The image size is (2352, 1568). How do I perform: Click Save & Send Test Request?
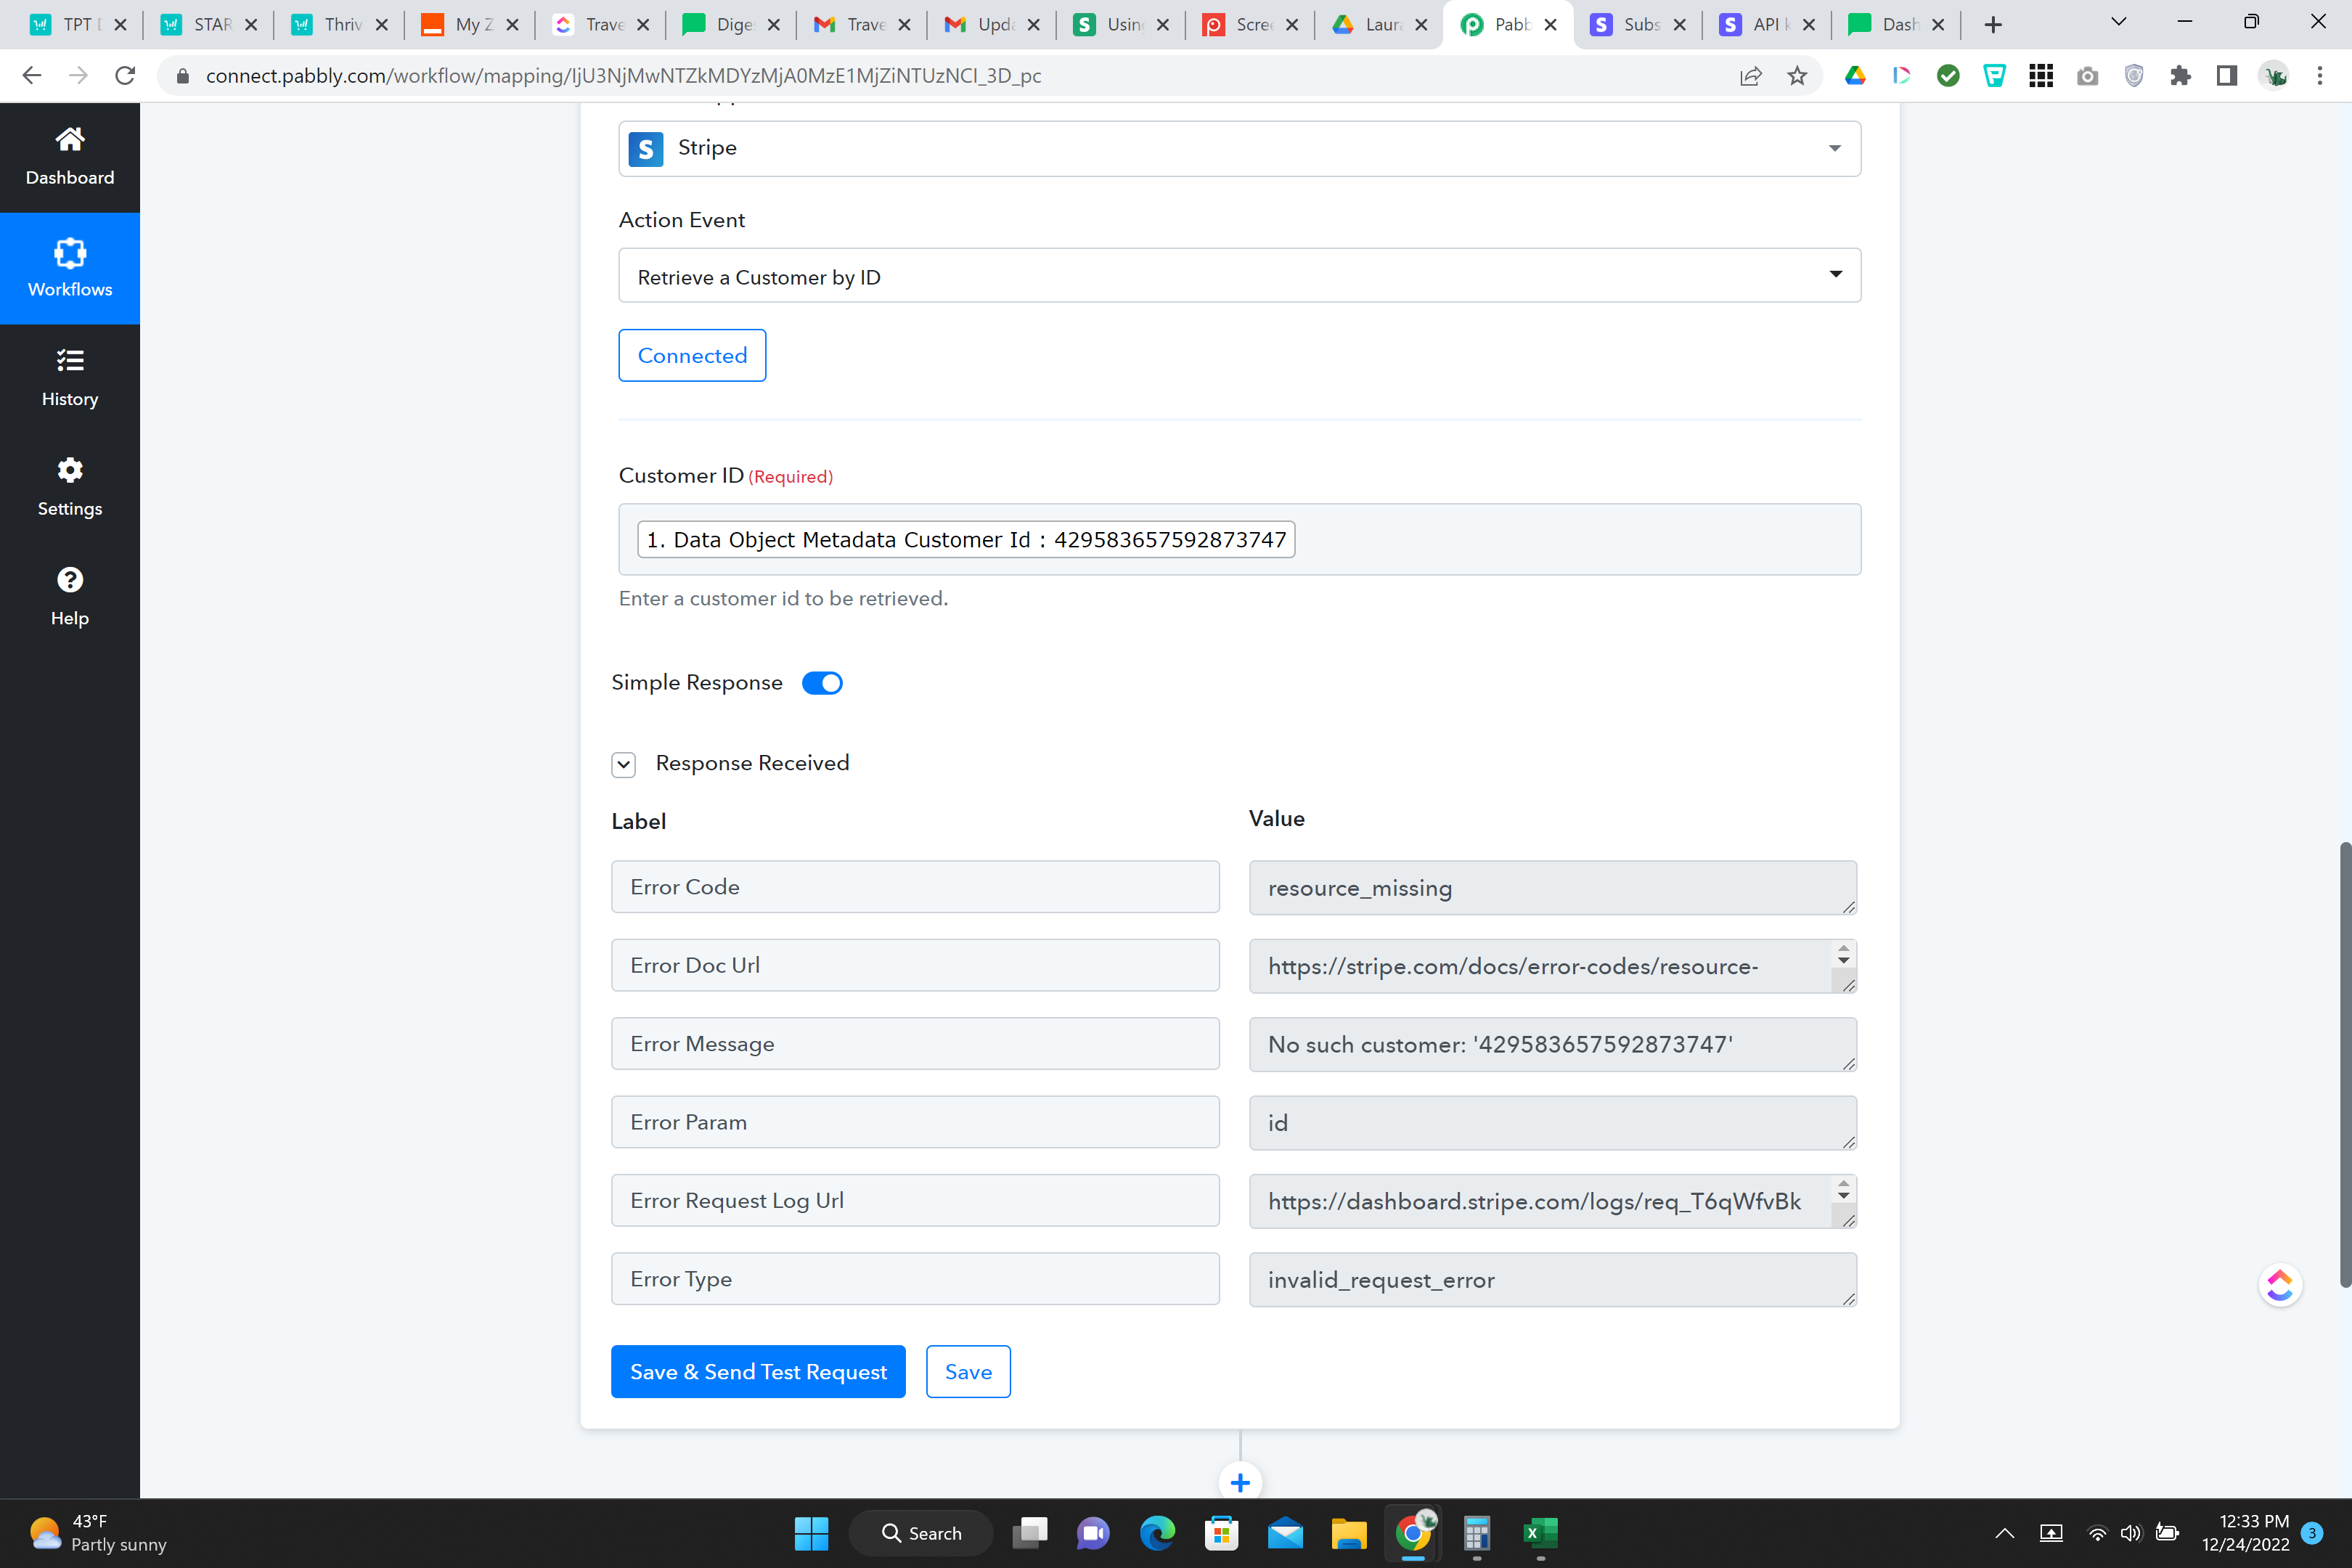[x=758, y=1372]
